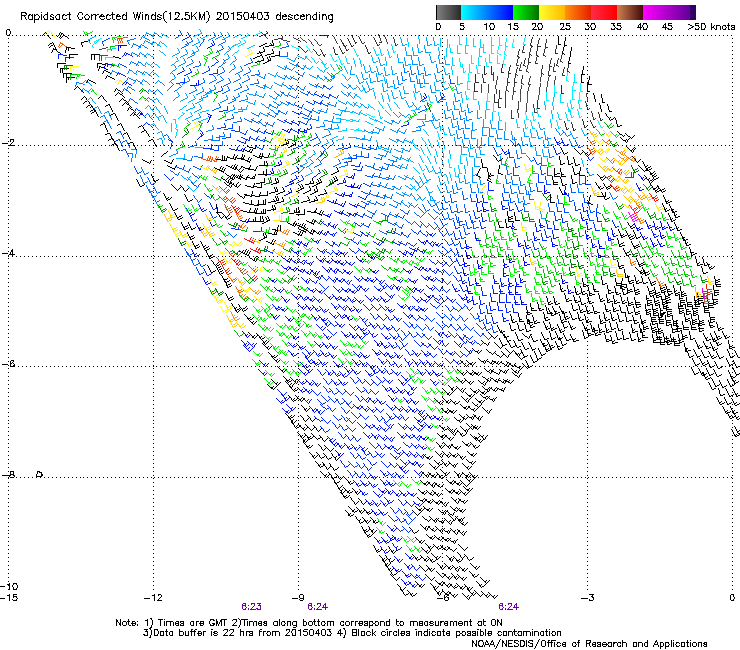The width and height of the screenshot is (740, 650).
Task: Pick the red 30-35 knots legend swatch
Action: coord(604,12)
